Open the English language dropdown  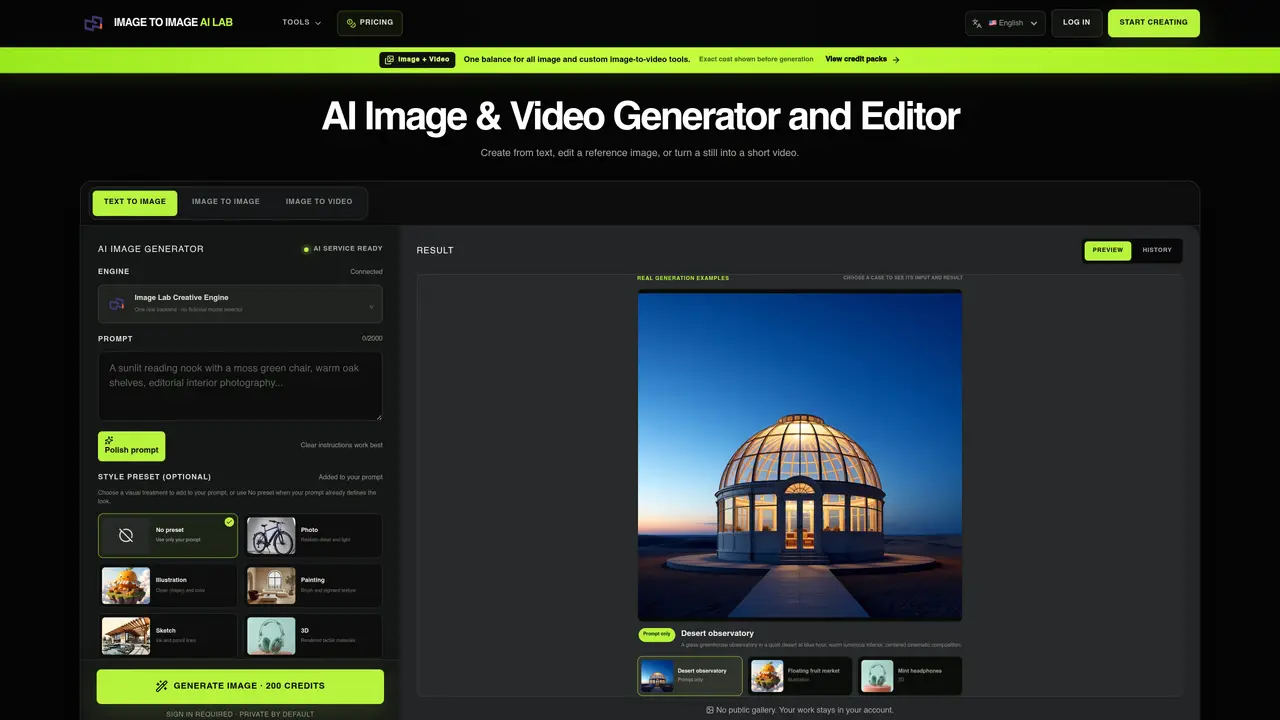pyautogui.click(x=1005, y=23)
